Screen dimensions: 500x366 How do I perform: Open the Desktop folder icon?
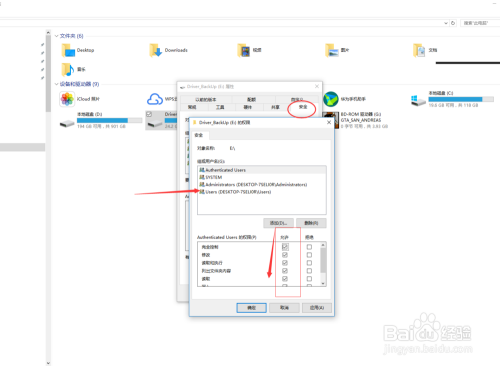coord(68,51)
